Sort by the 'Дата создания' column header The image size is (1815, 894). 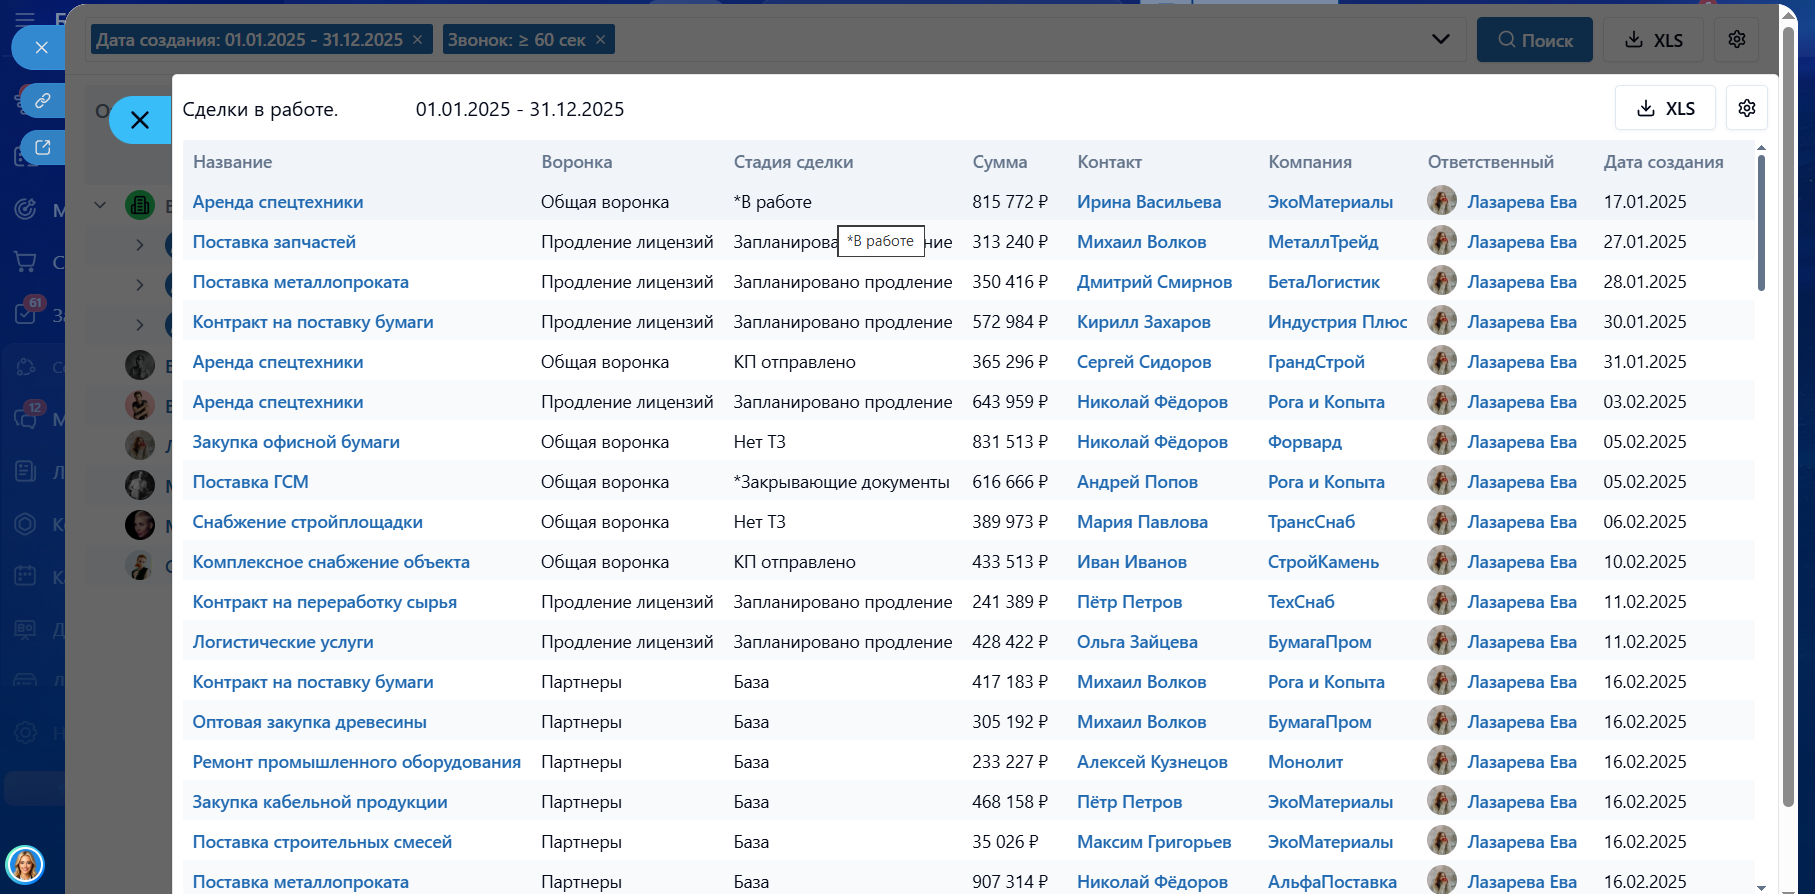pyautogui.click(x=1663, y=162)
